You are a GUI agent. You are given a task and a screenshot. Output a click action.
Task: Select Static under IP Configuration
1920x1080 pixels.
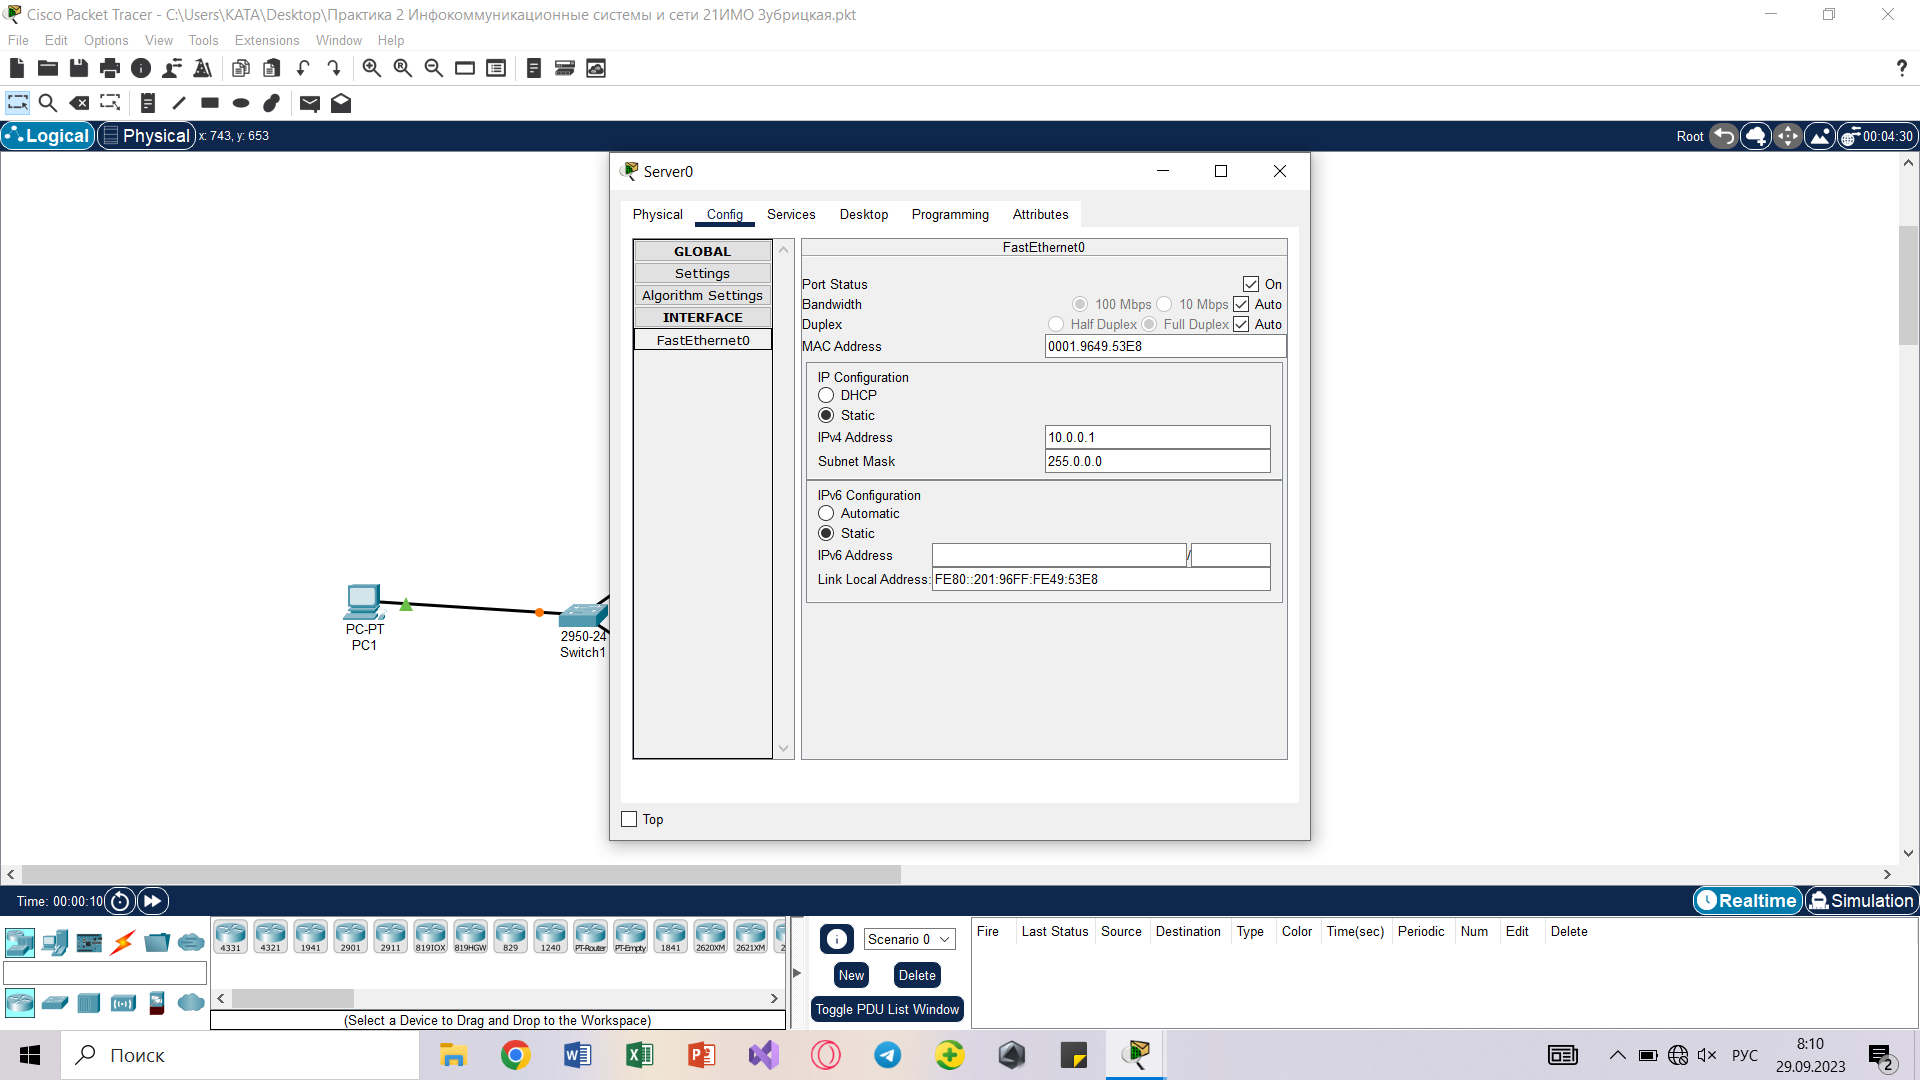pos(826,415)
